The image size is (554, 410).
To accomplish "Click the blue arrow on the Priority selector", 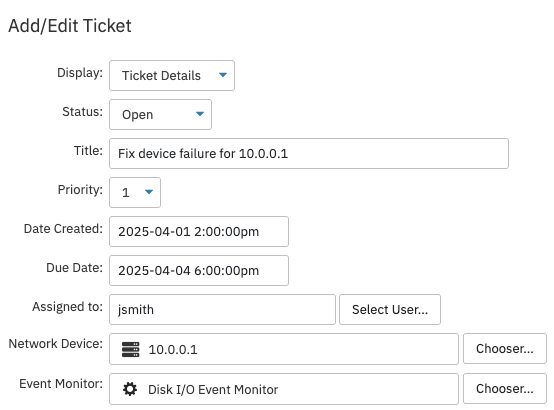I will [149, 192].
